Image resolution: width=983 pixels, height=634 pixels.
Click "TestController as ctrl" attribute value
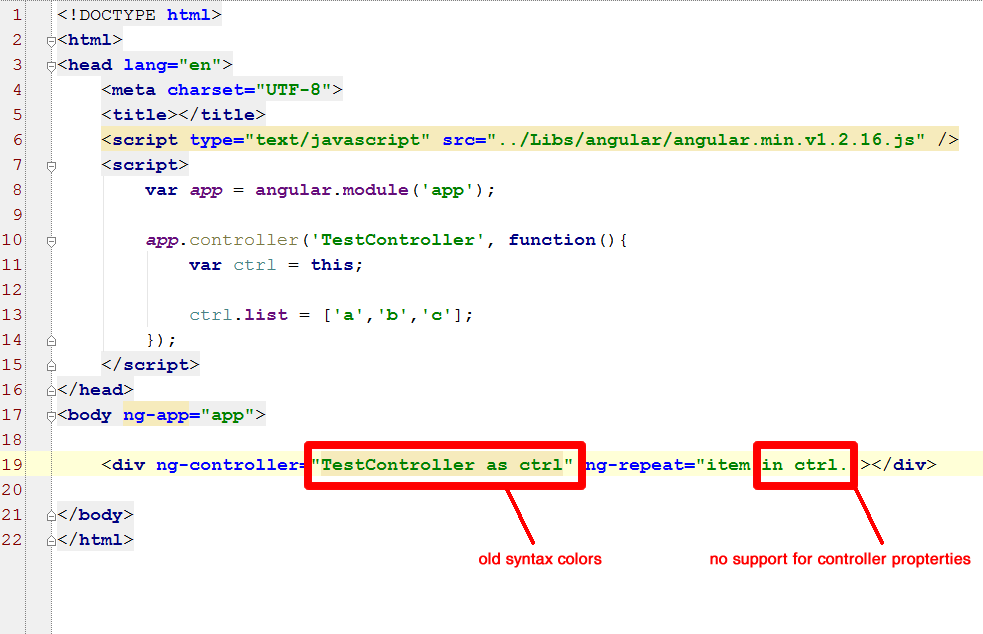442,465
